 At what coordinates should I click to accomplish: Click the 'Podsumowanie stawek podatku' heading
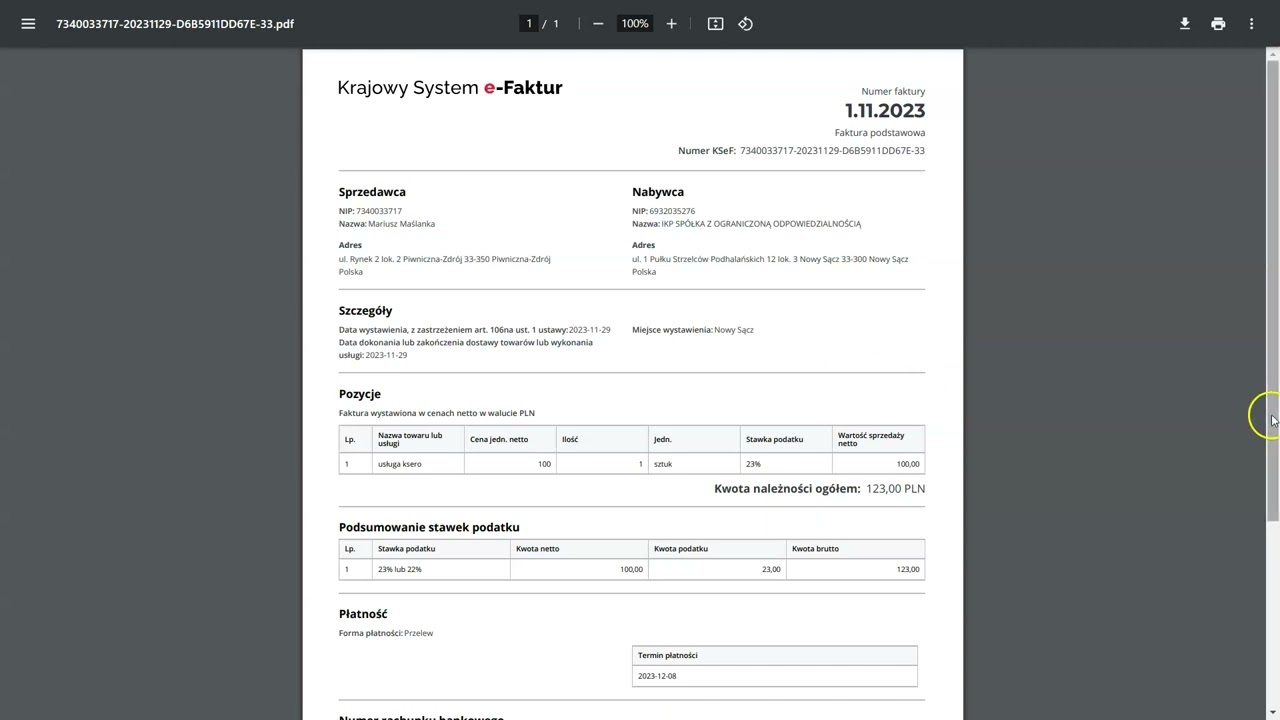point(429,527)
